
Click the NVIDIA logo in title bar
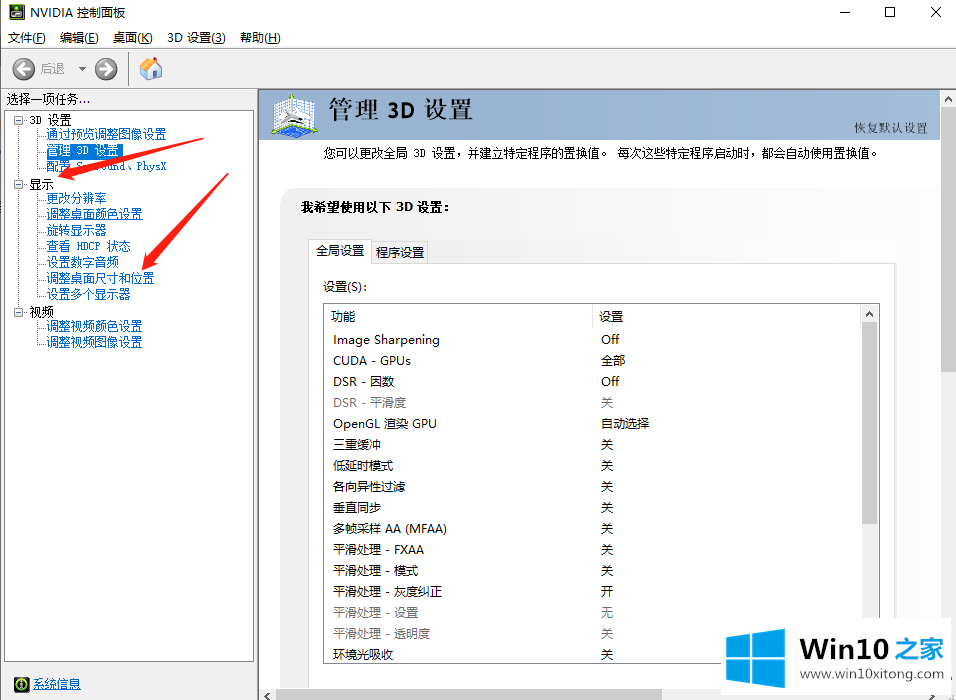[16, 12]
